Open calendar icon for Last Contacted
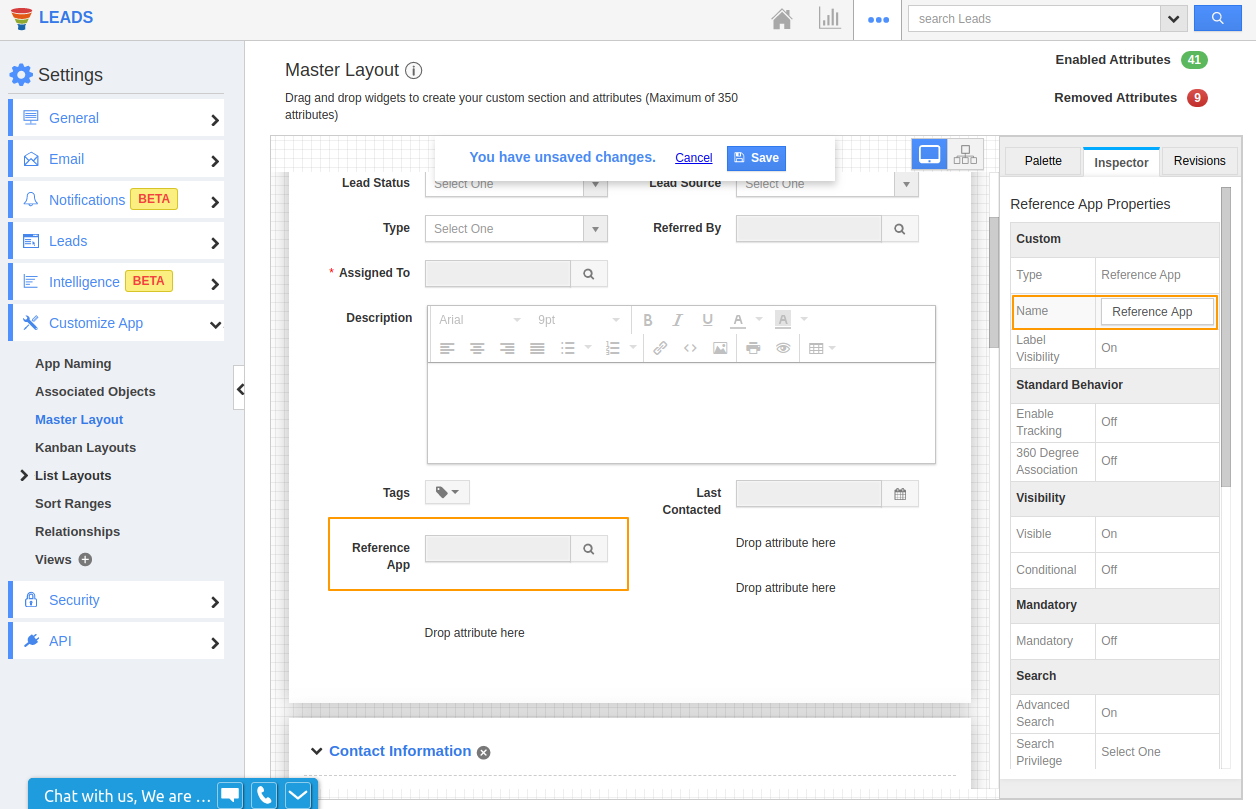Image resolution: width=1256 pixels, height=809 pixels. coord(900,494)
